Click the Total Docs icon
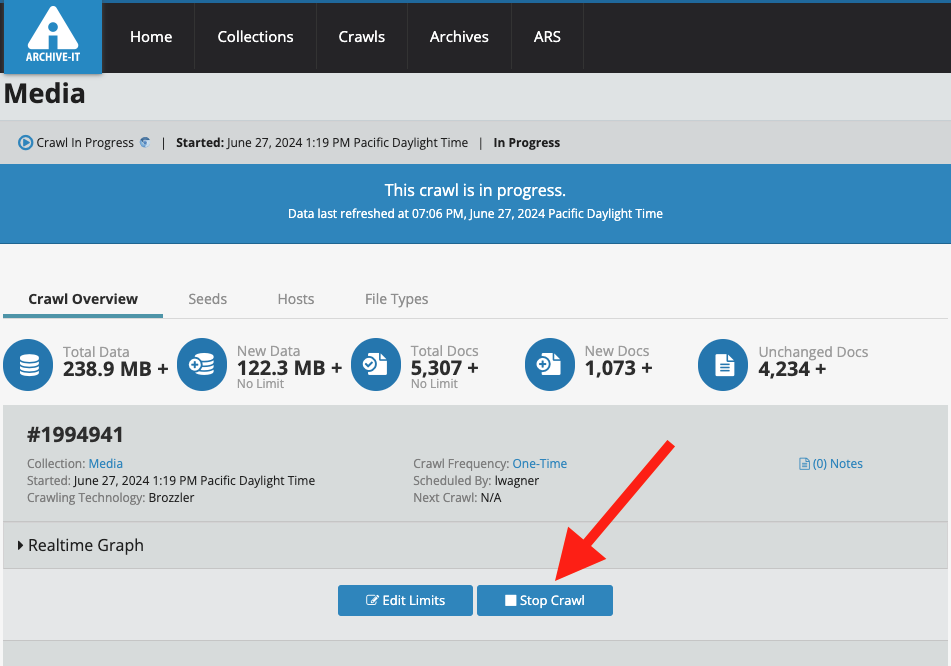 (x=376, y=366)
